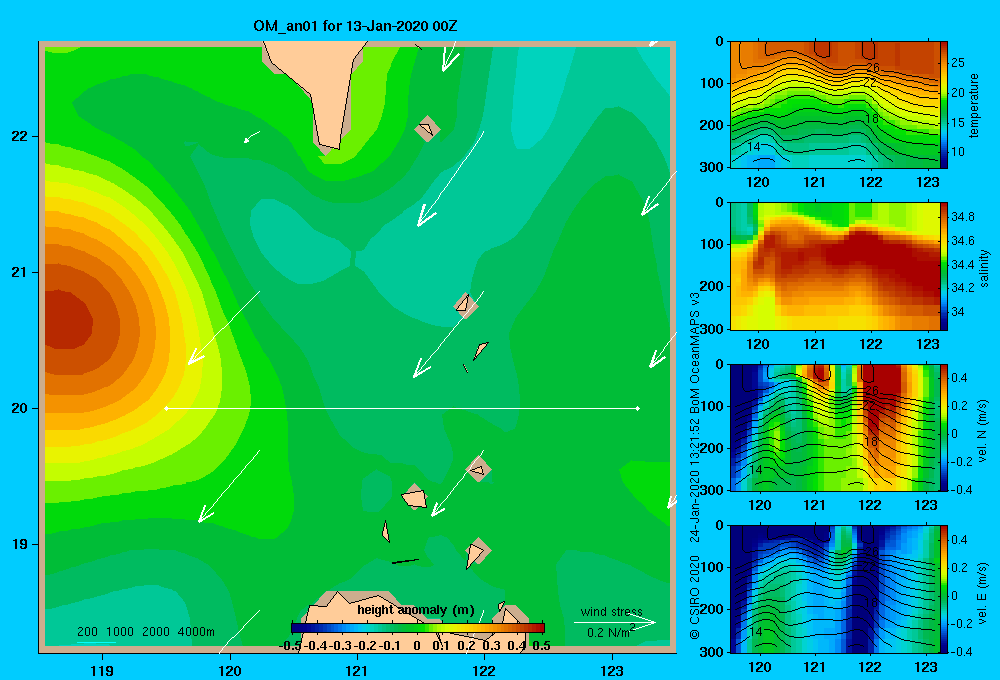Screen dimensions: 1000x680
Task: Click the 'vel. N (m/s)' label
Action: click(x=983, y=431)
